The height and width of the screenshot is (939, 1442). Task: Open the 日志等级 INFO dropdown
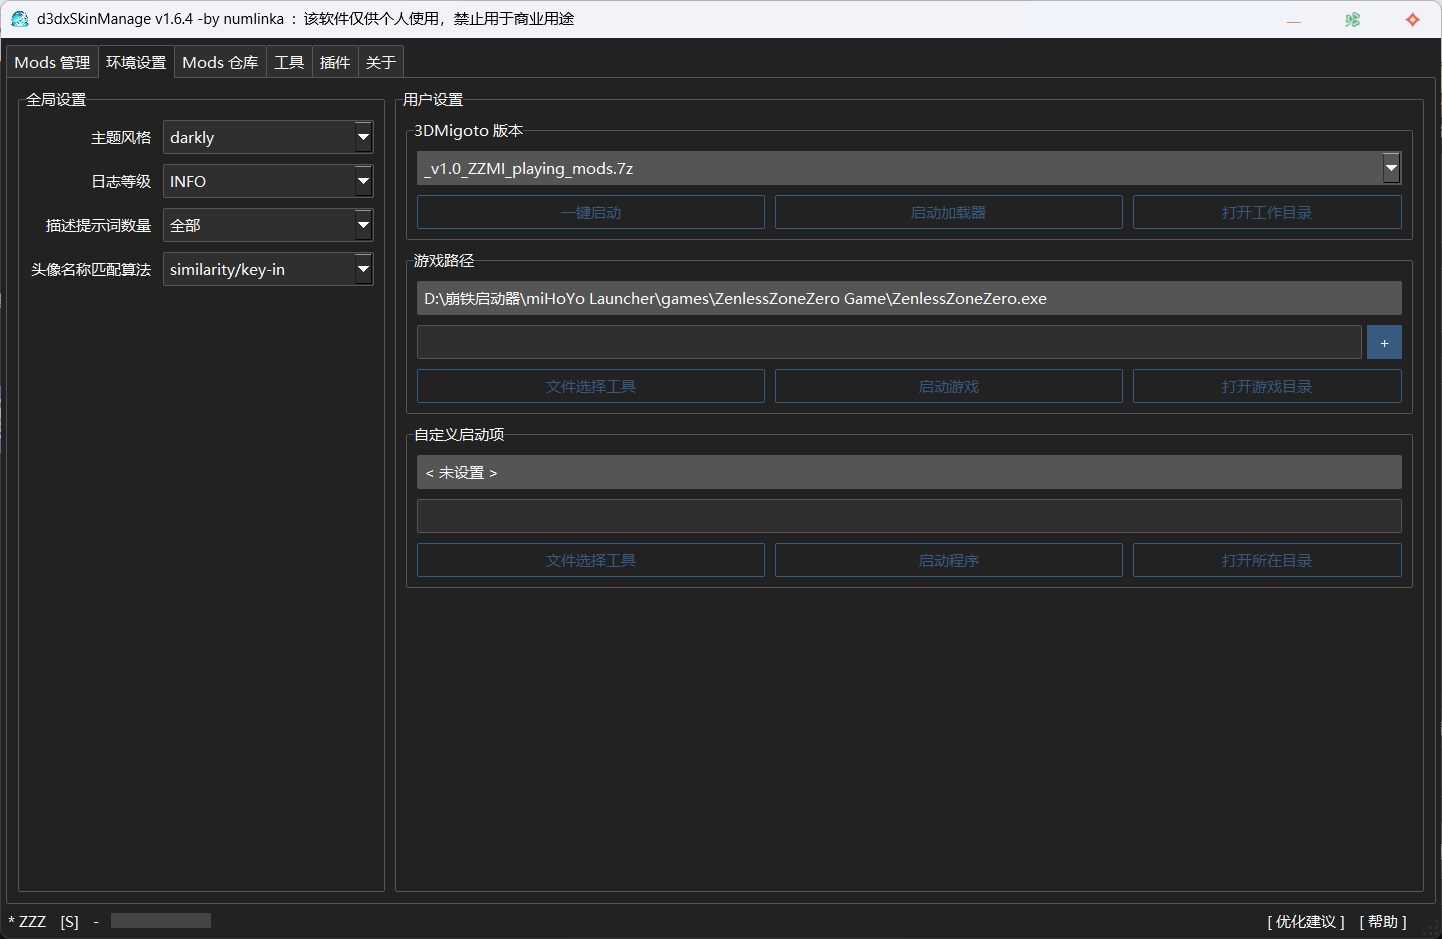[x=268, y=181]
